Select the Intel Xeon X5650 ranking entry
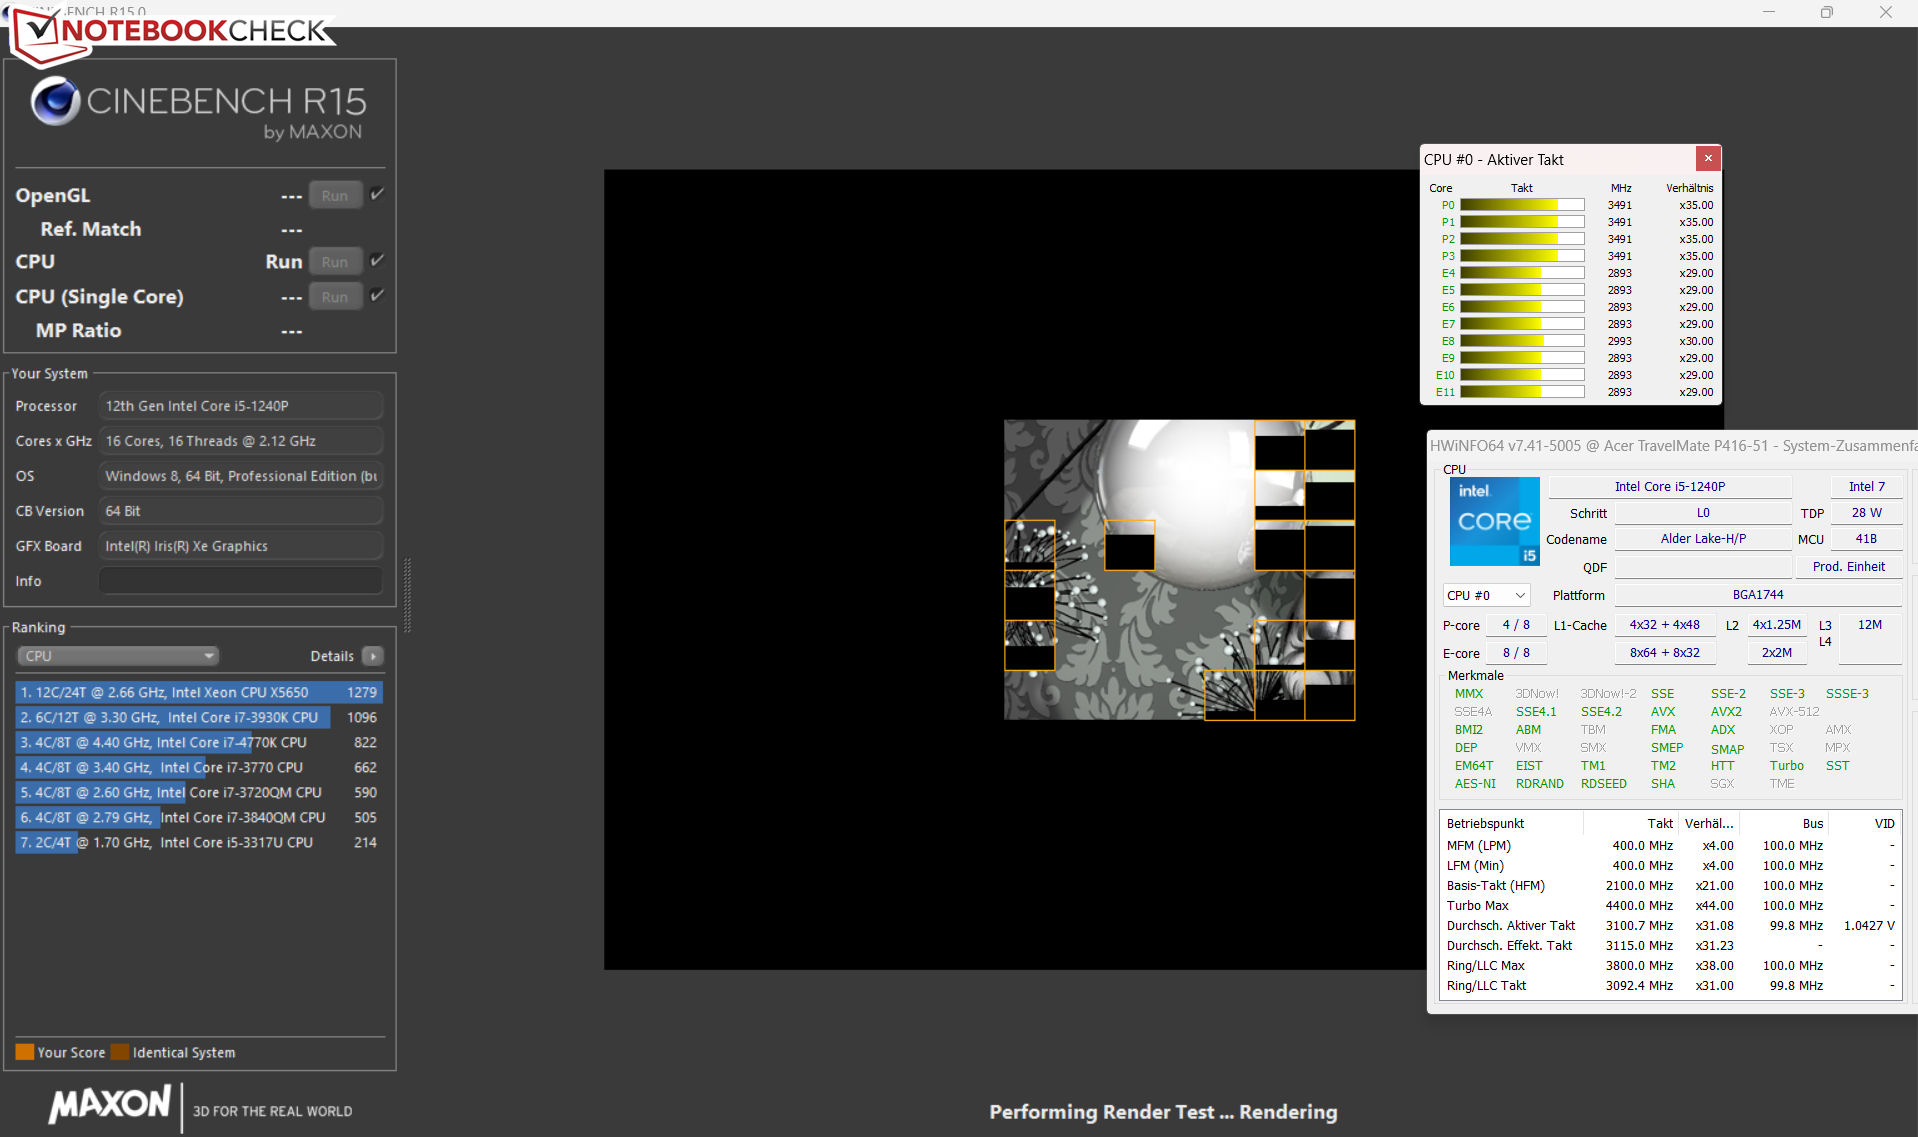This screenshot has width=1918, height=1137. (x=198, y=692)
